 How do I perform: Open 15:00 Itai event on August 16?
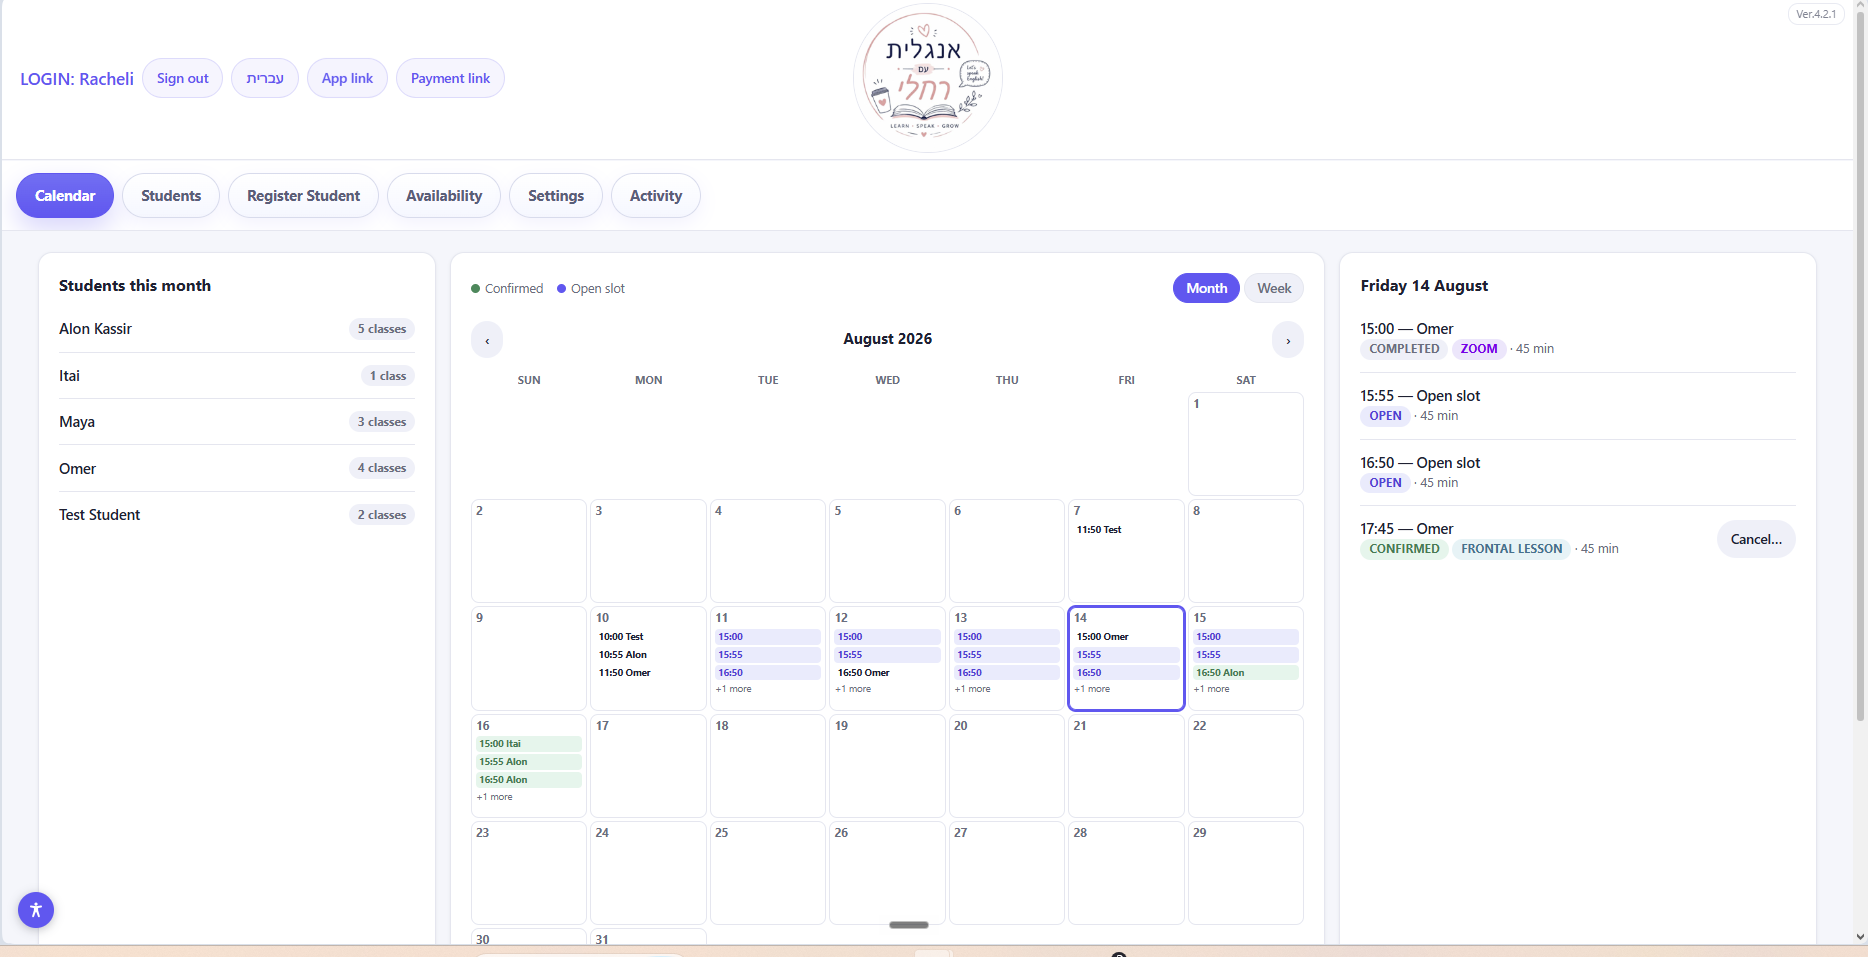[528, 744]
